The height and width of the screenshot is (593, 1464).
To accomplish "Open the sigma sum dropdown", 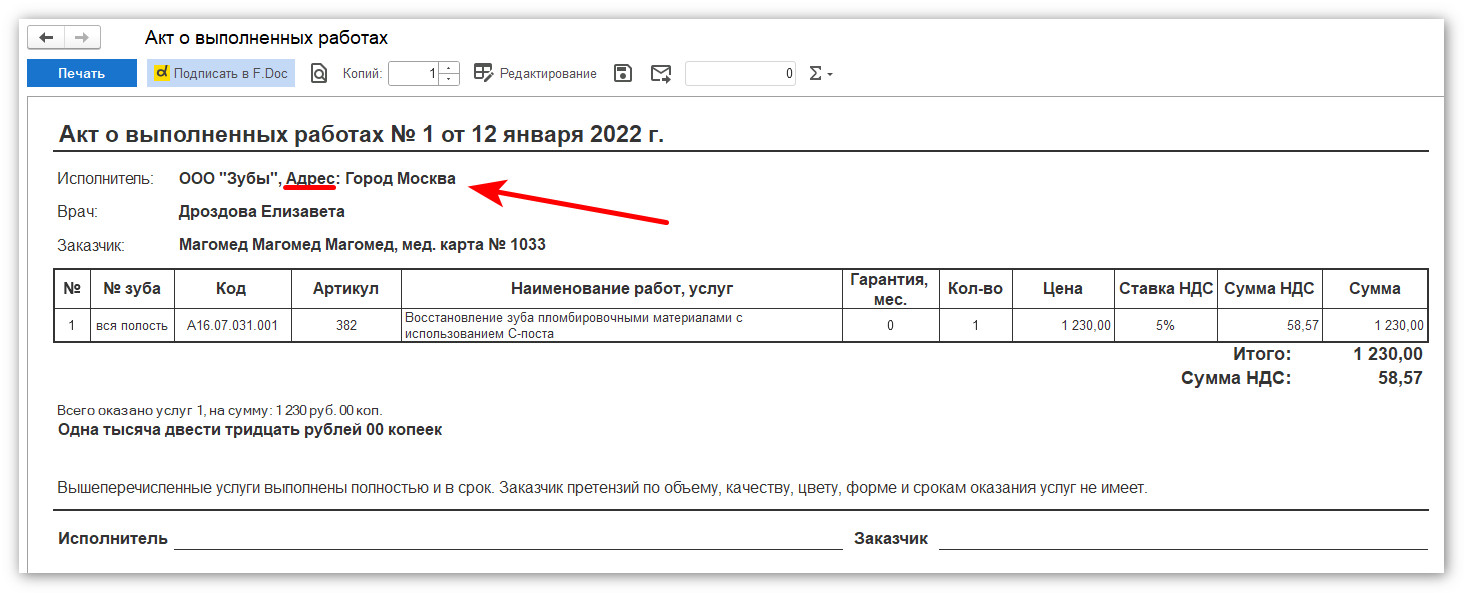I will (x=820, y=73).
